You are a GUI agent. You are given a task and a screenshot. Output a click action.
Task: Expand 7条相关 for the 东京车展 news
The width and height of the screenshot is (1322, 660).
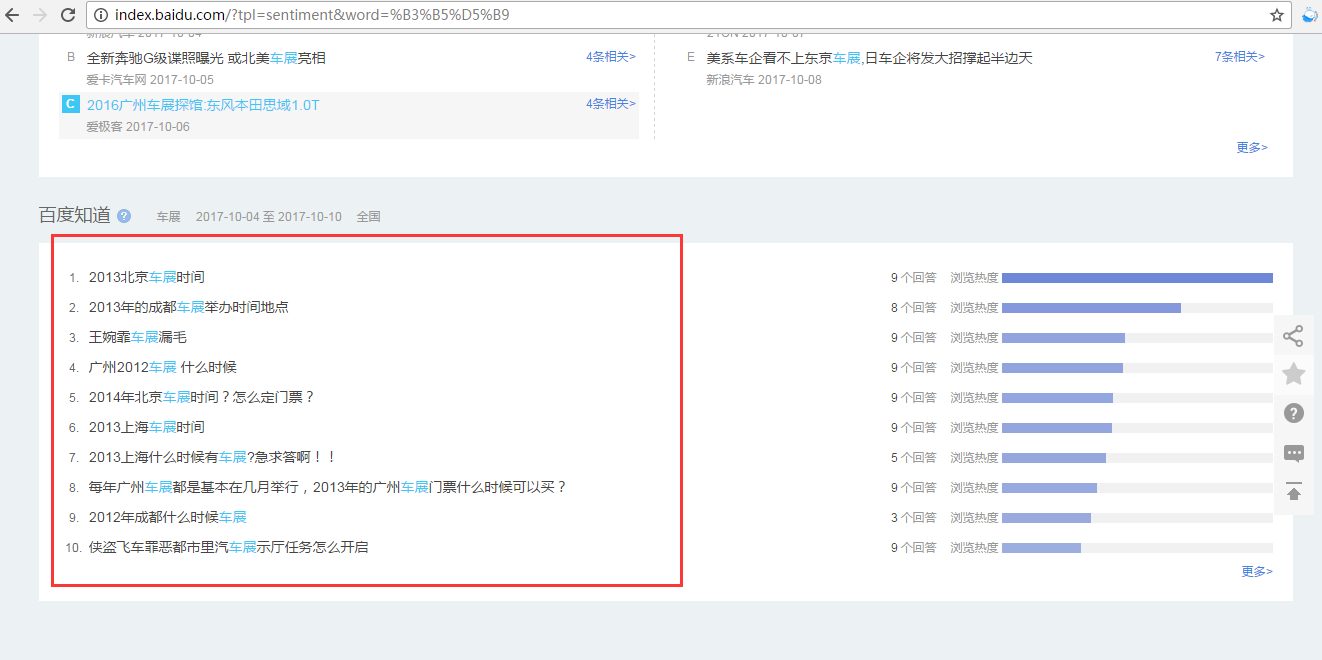[x=1240, y=57]
